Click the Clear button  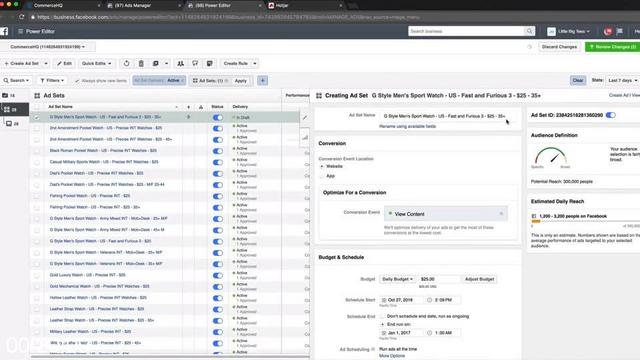[x=578, y=81]
